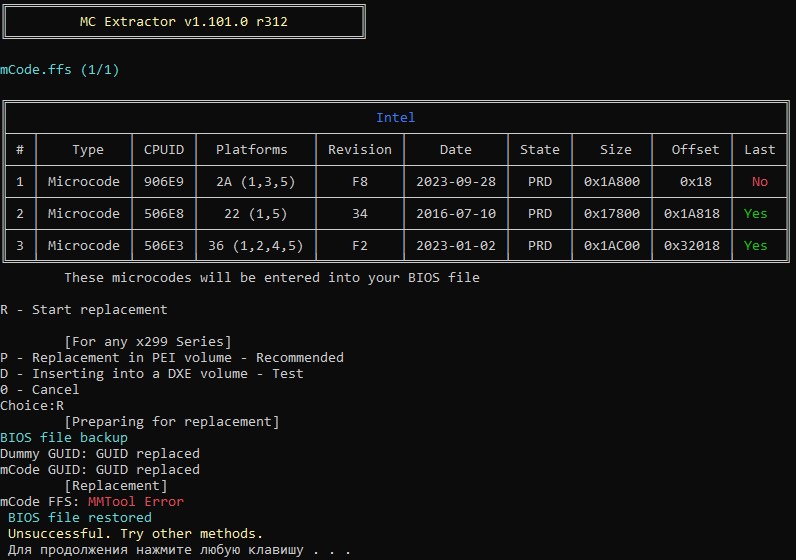Click the 'Для продолжения нажмите любую клавишу' prompt
The height and width of the screenshot is (560, 796).
[179, 550]
